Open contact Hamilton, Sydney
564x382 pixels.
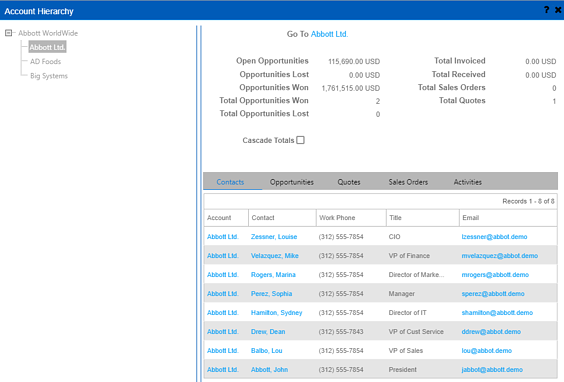click(x=277, y=313)
